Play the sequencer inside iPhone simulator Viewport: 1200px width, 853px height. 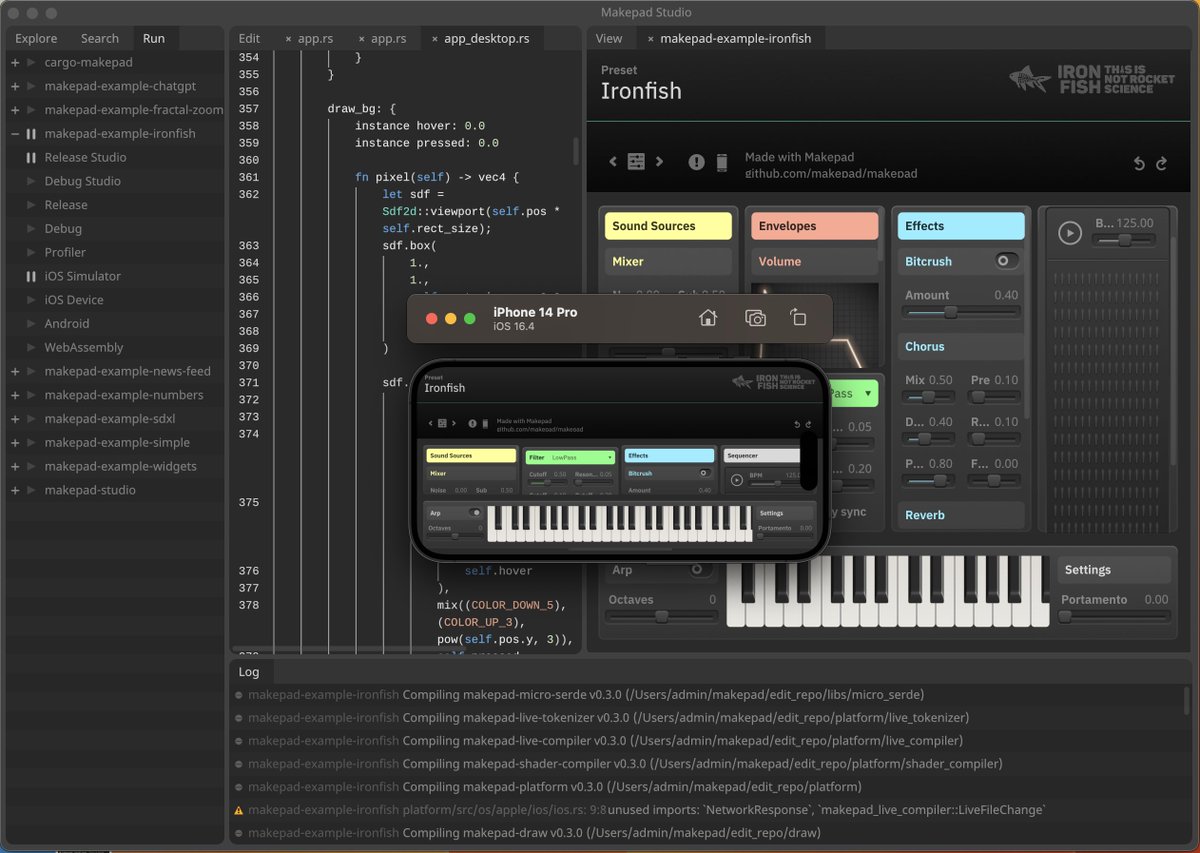[x=737, y=480]
